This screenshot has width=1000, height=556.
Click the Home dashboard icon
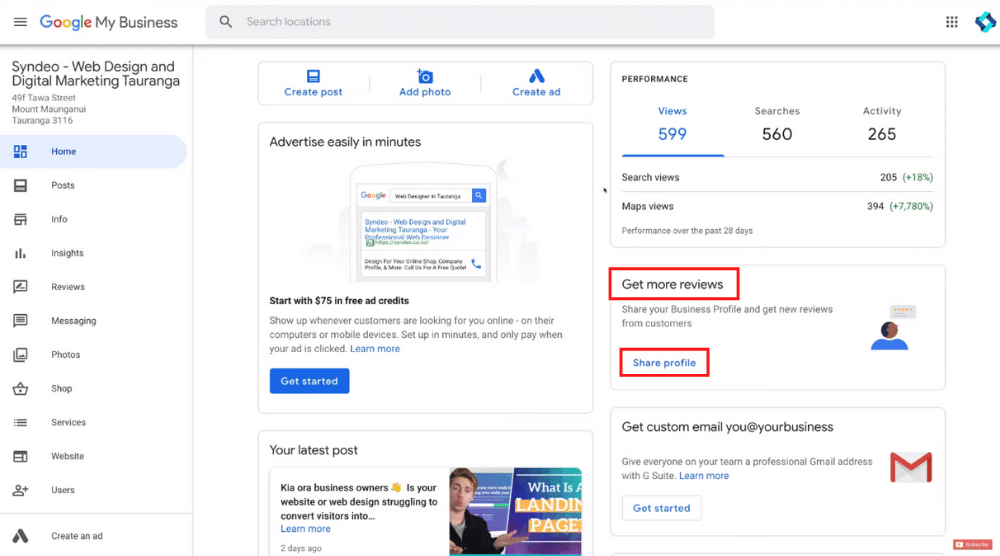pos(20,151)
